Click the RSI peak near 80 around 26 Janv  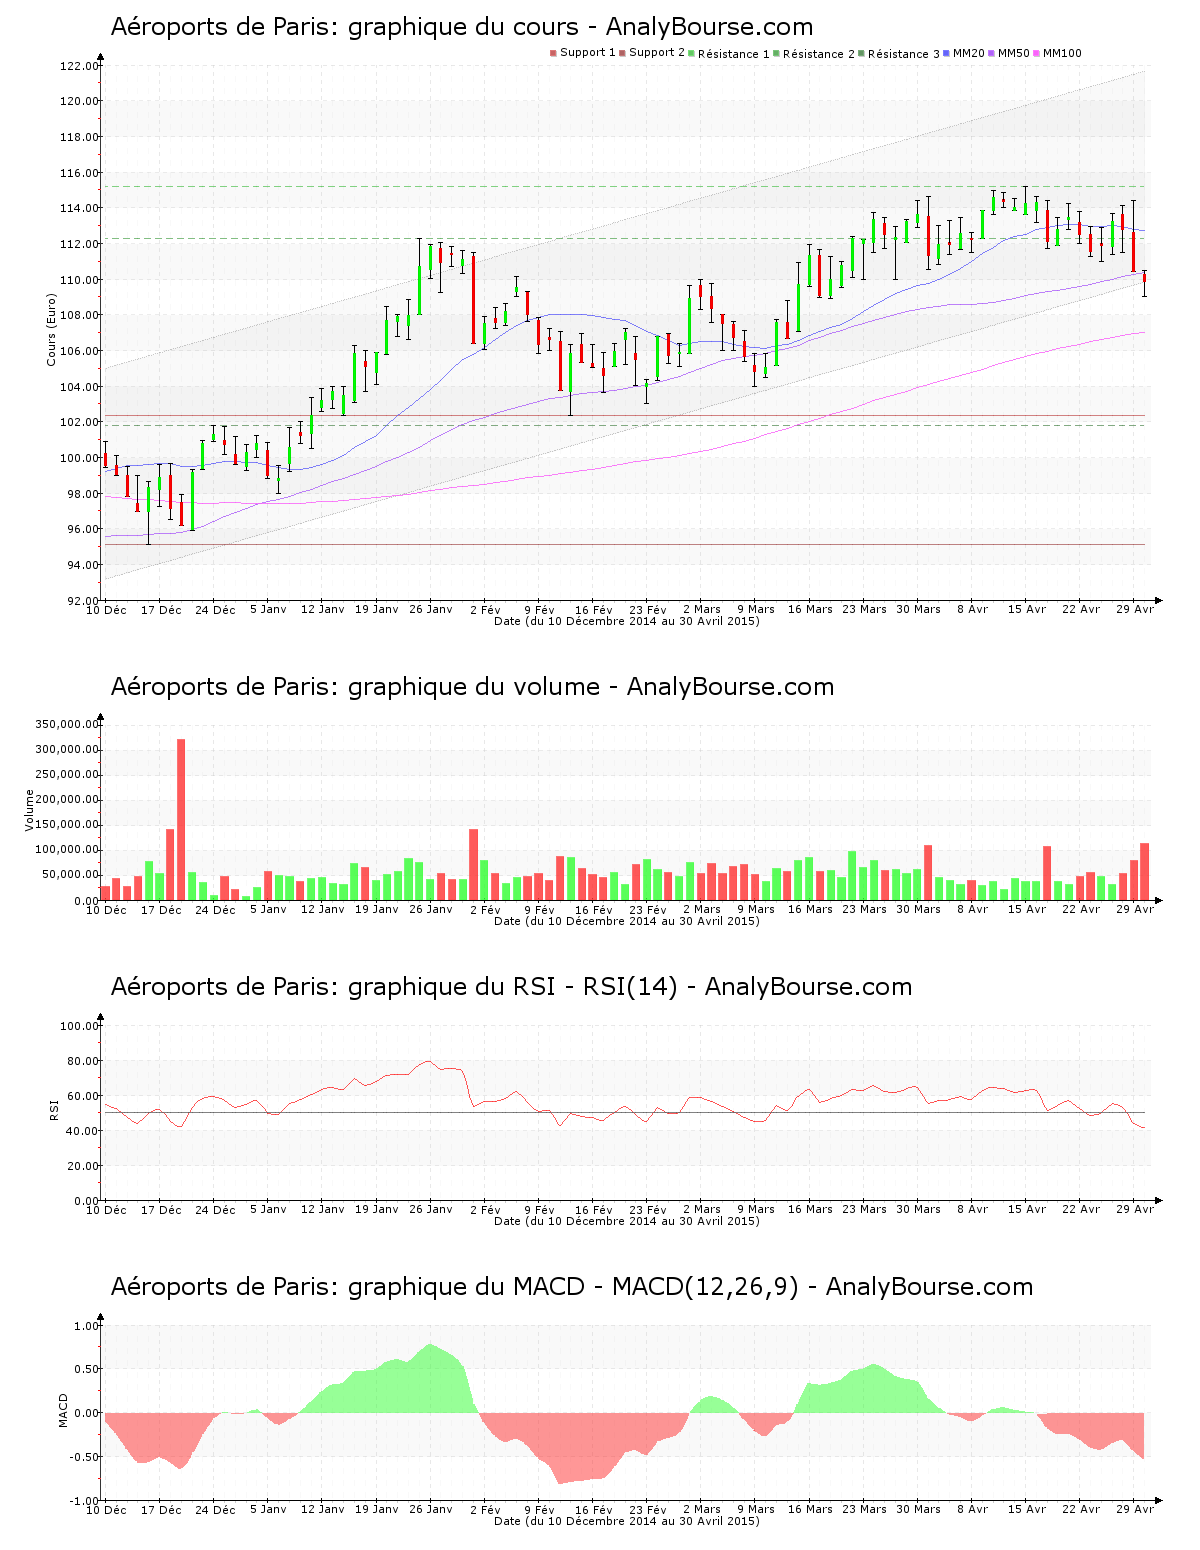pyautogui.click(x=429, y=1062)
